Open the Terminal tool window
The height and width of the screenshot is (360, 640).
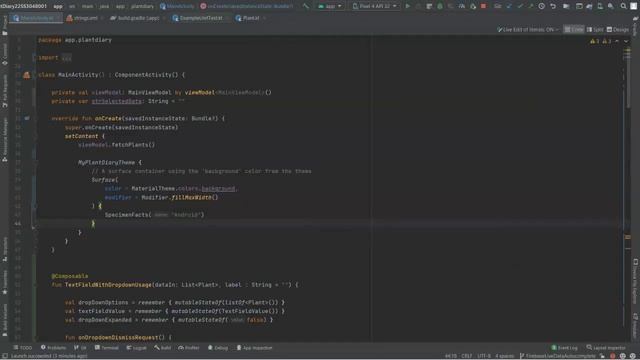click(x=107, y=348)
